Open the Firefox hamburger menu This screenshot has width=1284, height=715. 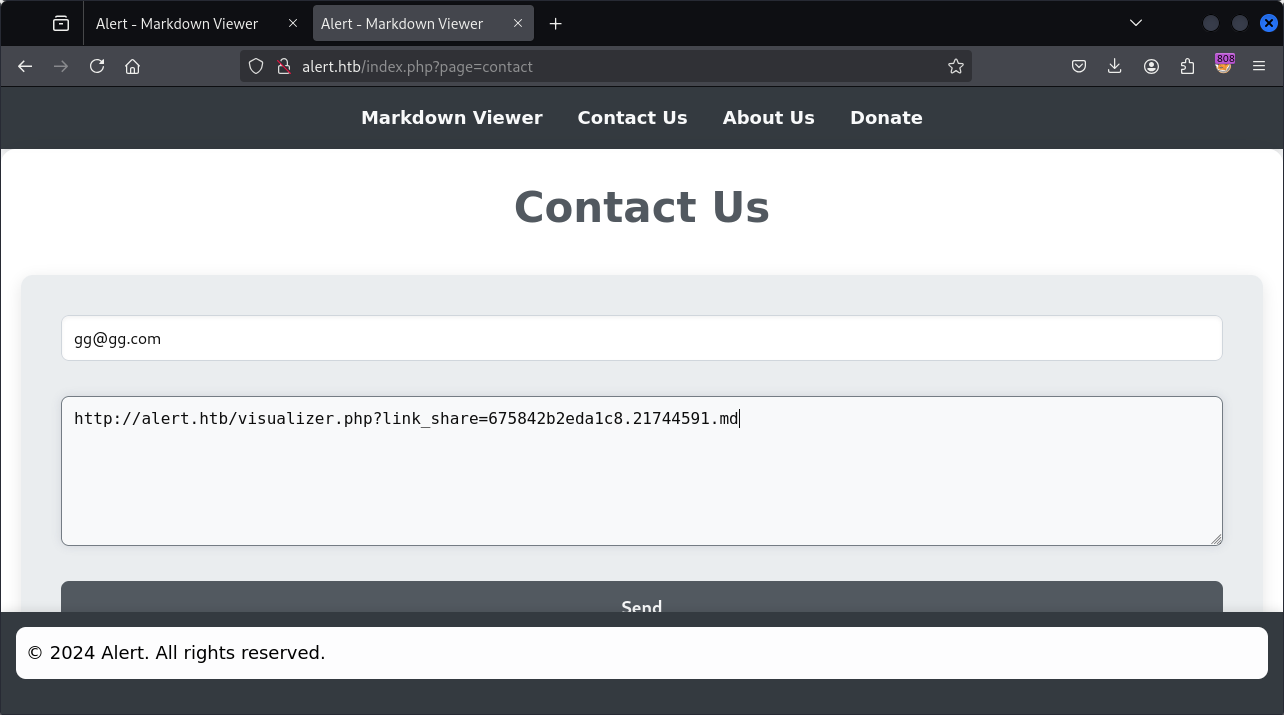pyautogui.click(x=1259, y=66)
